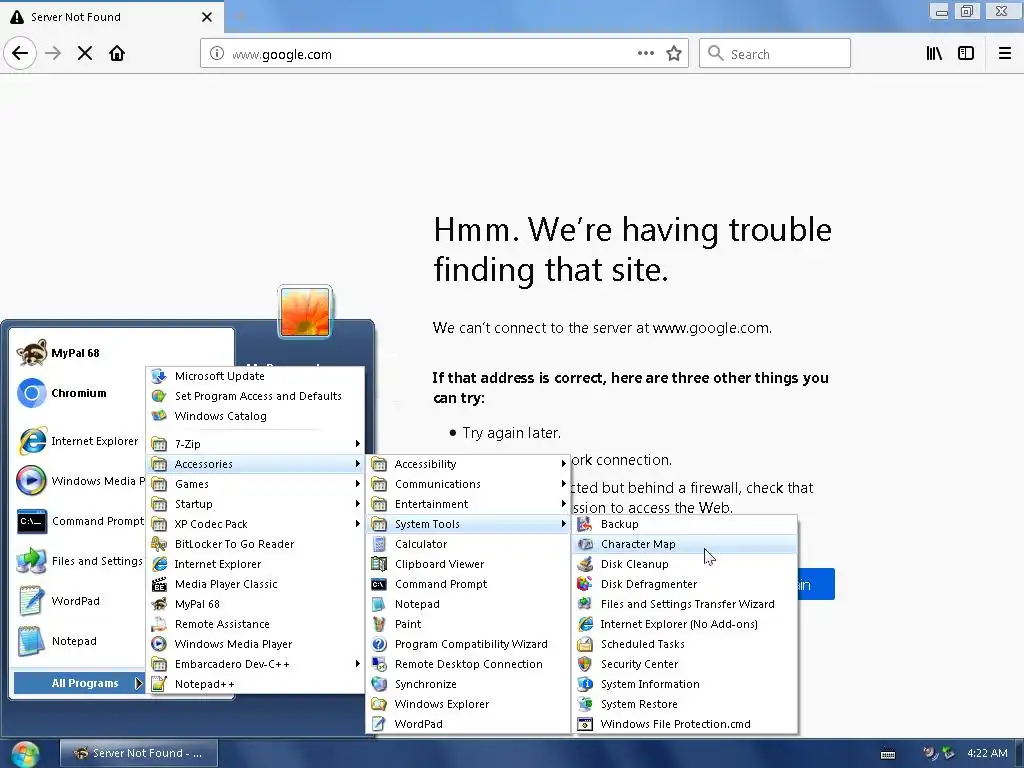
Task: Open Media Player Classic
Action: point(255,584)
